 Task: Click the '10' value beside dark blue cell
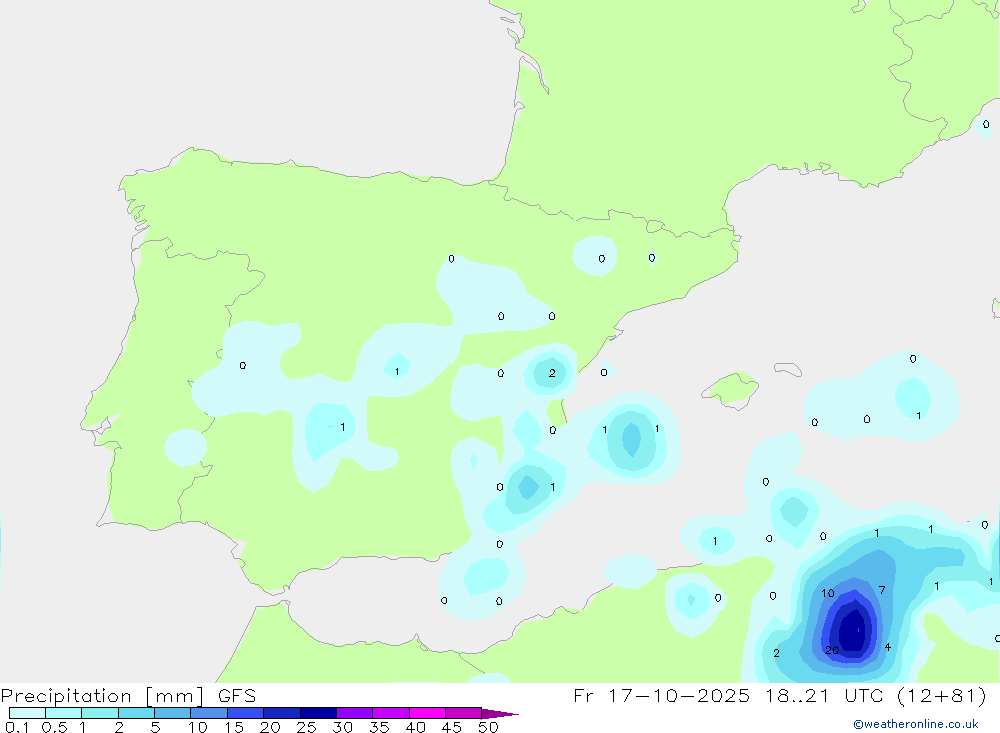pos(827,593)
